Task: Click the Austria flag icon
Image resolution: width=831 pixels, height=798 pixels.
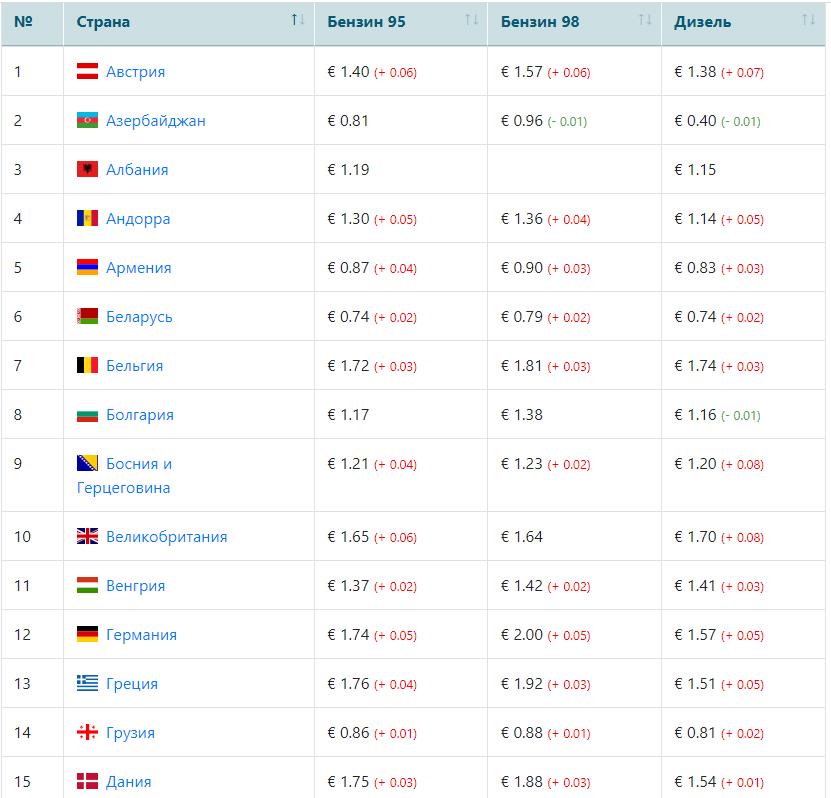Action: pos(87,71)
